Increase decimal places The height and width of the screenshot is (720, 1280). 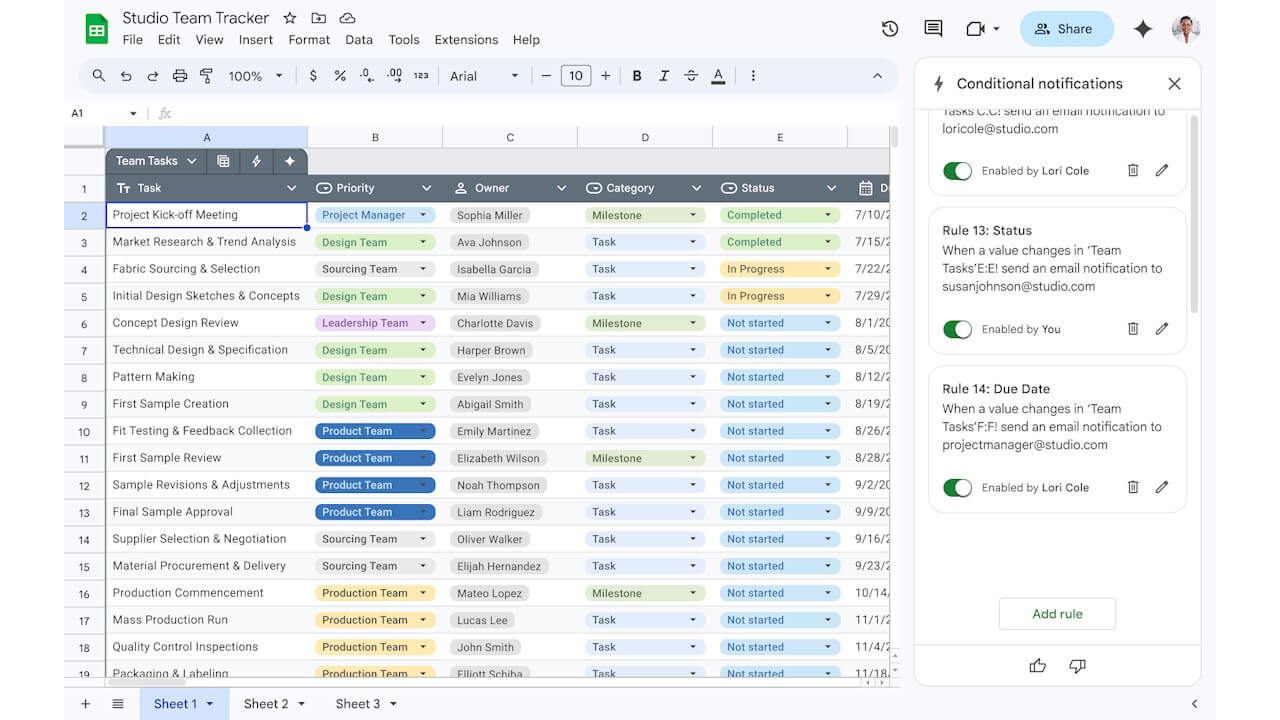pyautogui.click(x=394, y=76)
